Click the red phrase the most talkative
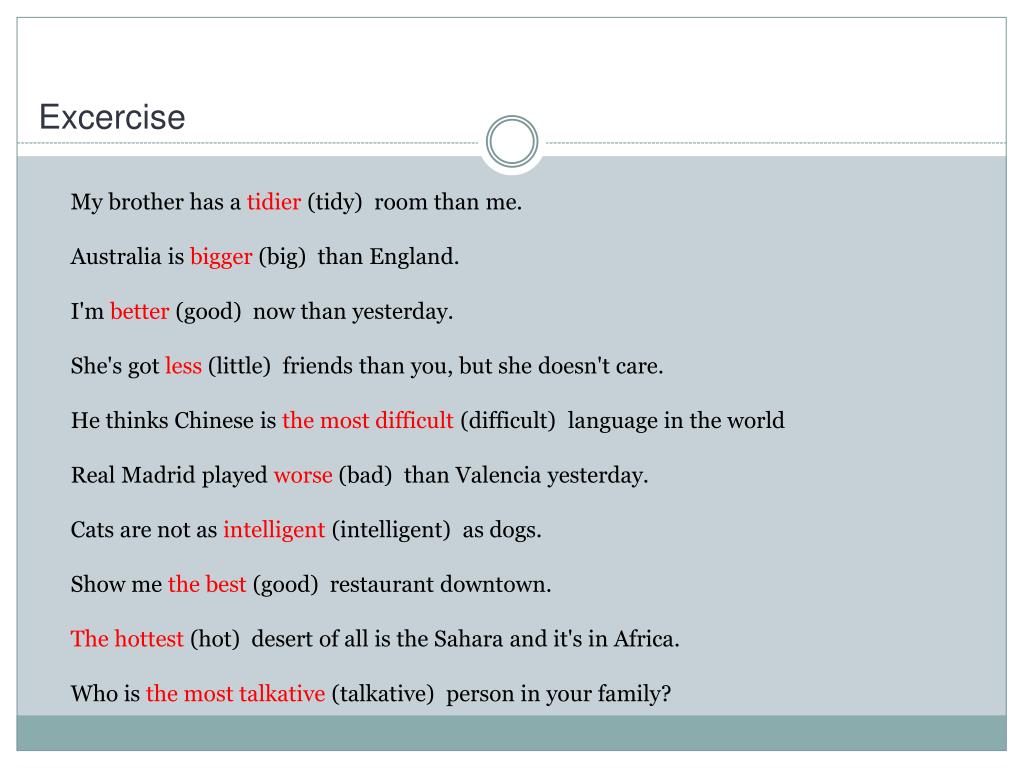This screenshot has height=768, width=1024. 235,694
